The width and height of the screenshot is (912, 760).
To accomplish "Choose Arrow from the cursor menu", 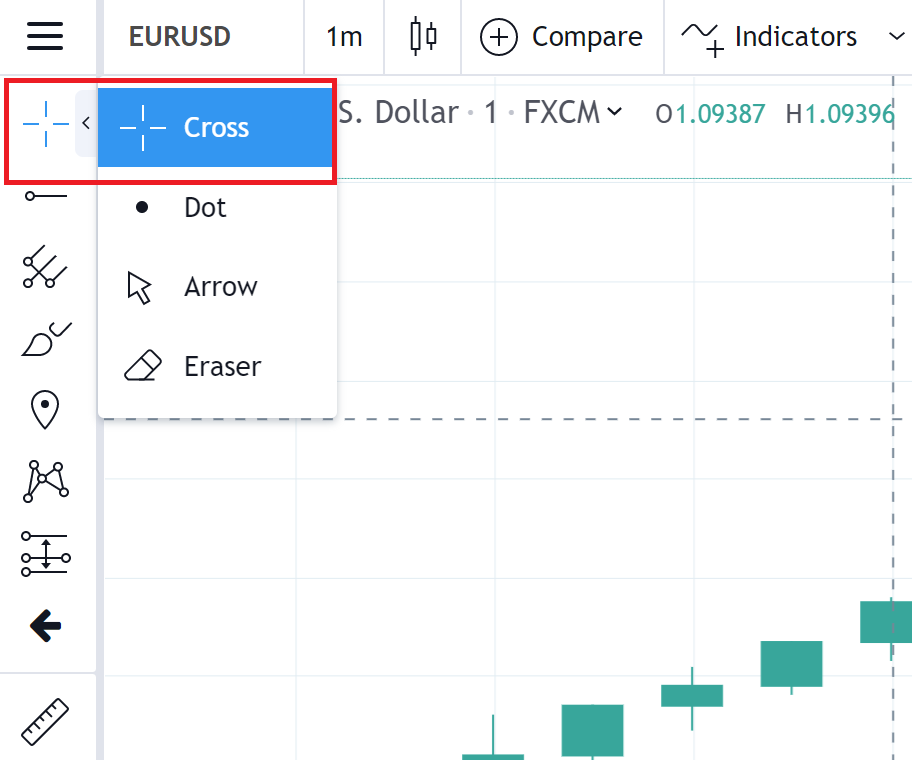I will (x=218, y=287).
